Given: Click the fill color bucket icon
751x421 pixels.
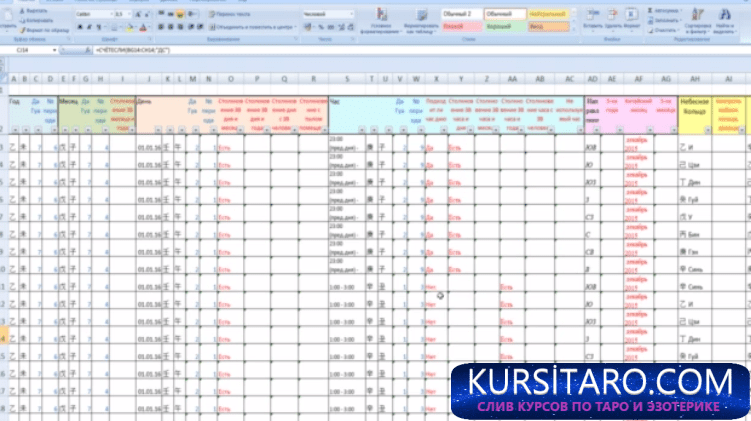Looking at the screenshot, I should click(131, 27).
